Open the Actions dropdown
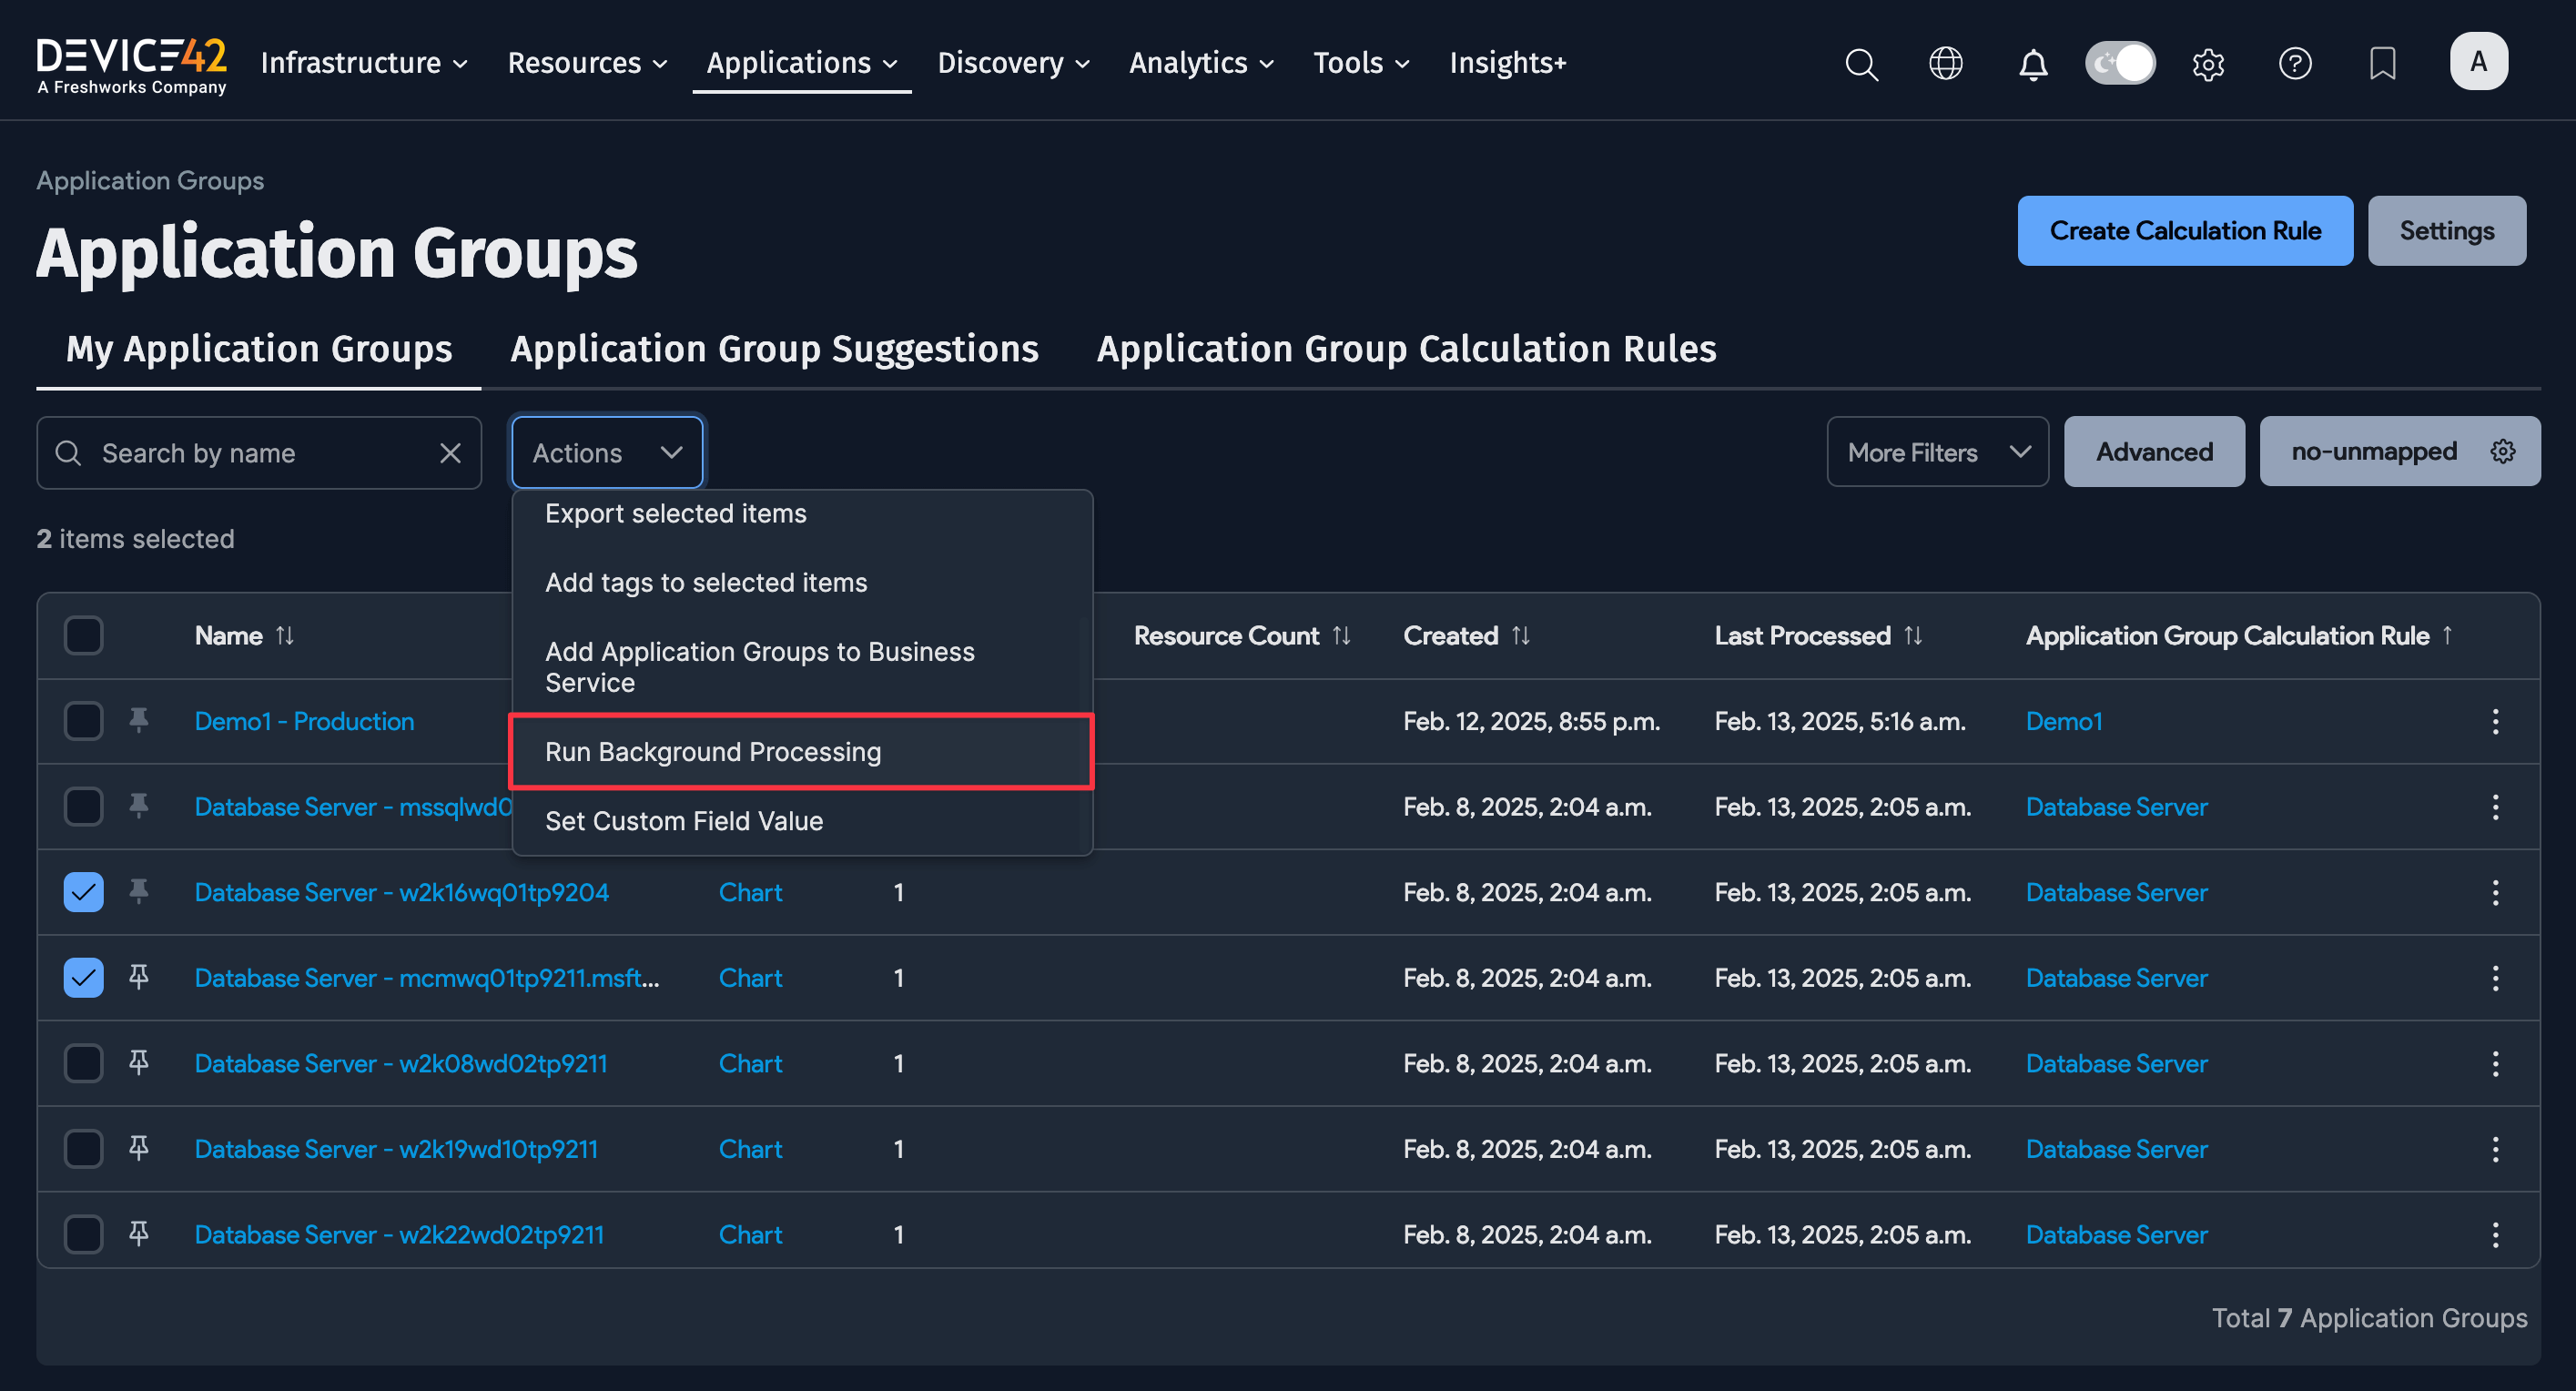This screenshot has height=1391, width=2576. coord(606,451)
